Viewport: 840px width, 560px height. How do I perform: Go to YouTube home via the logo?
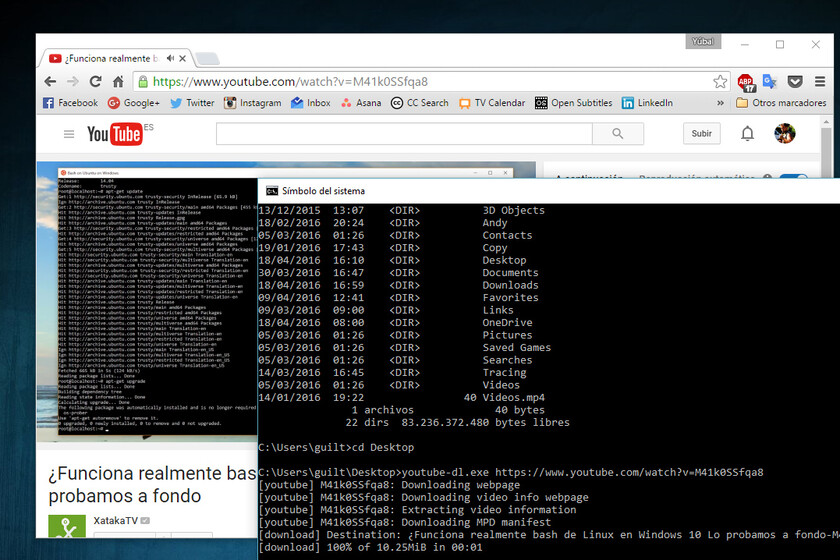tap(115, 134)
